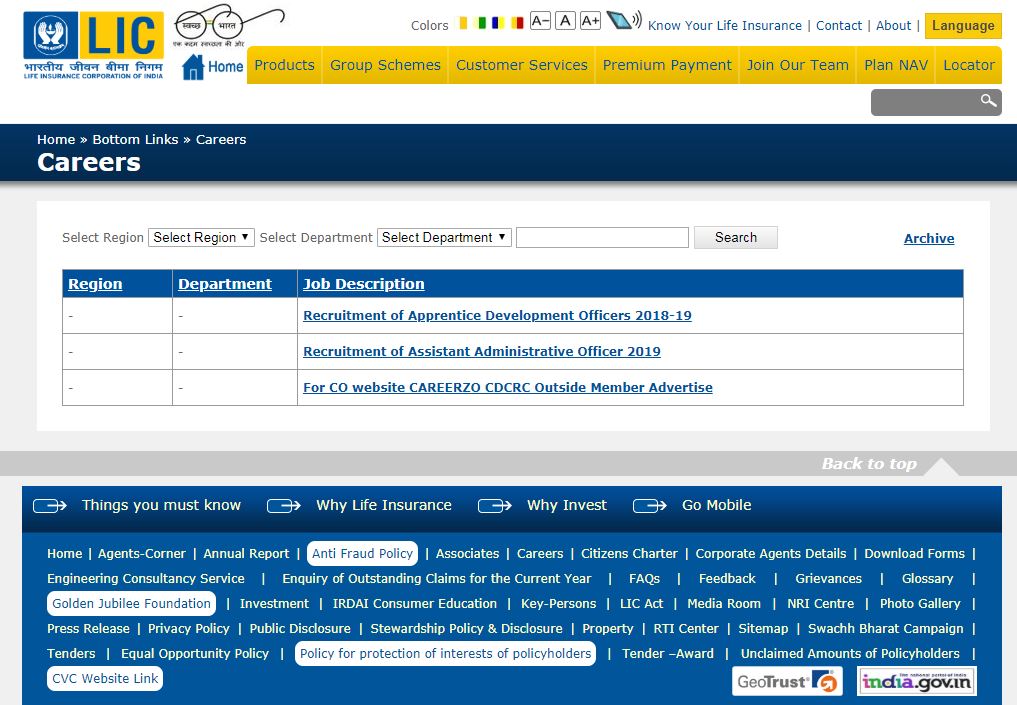Open the Join Our Team menu
The height and width of the screenshot is (705, 1017).
(x=798, y=65)
